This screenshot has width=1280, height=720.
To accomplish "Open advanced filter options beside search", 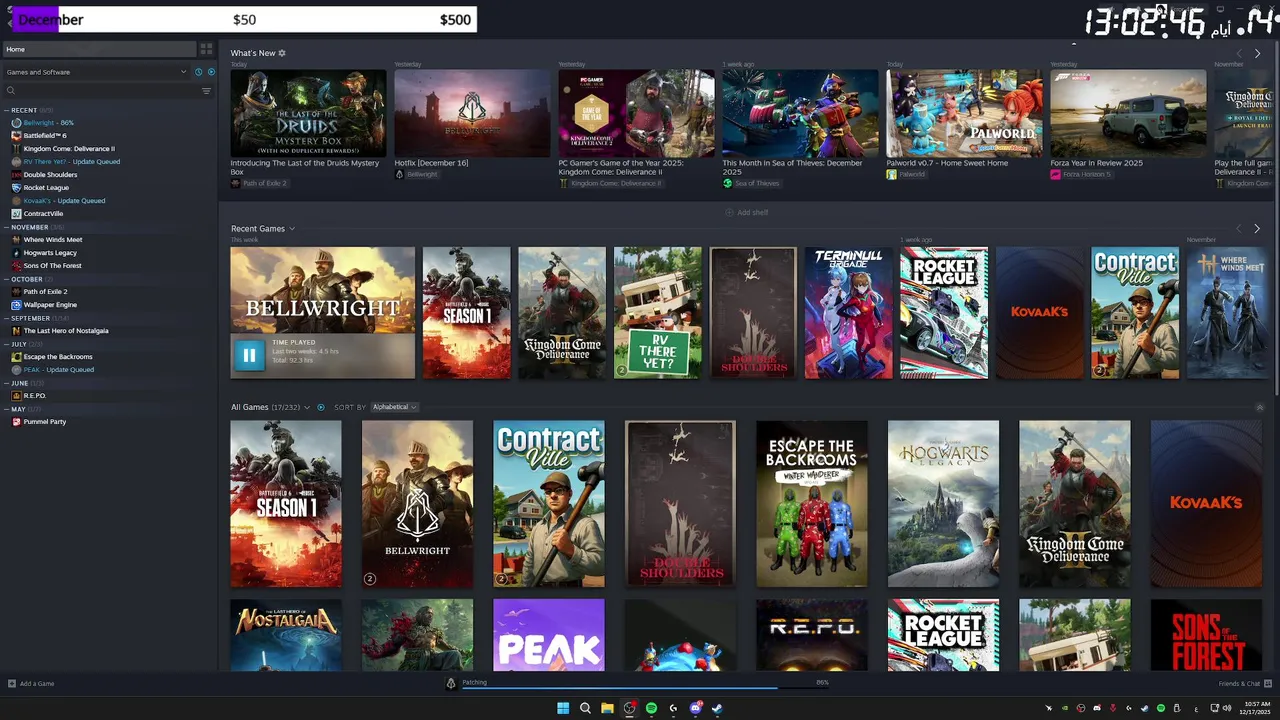I will pos(206,91).
